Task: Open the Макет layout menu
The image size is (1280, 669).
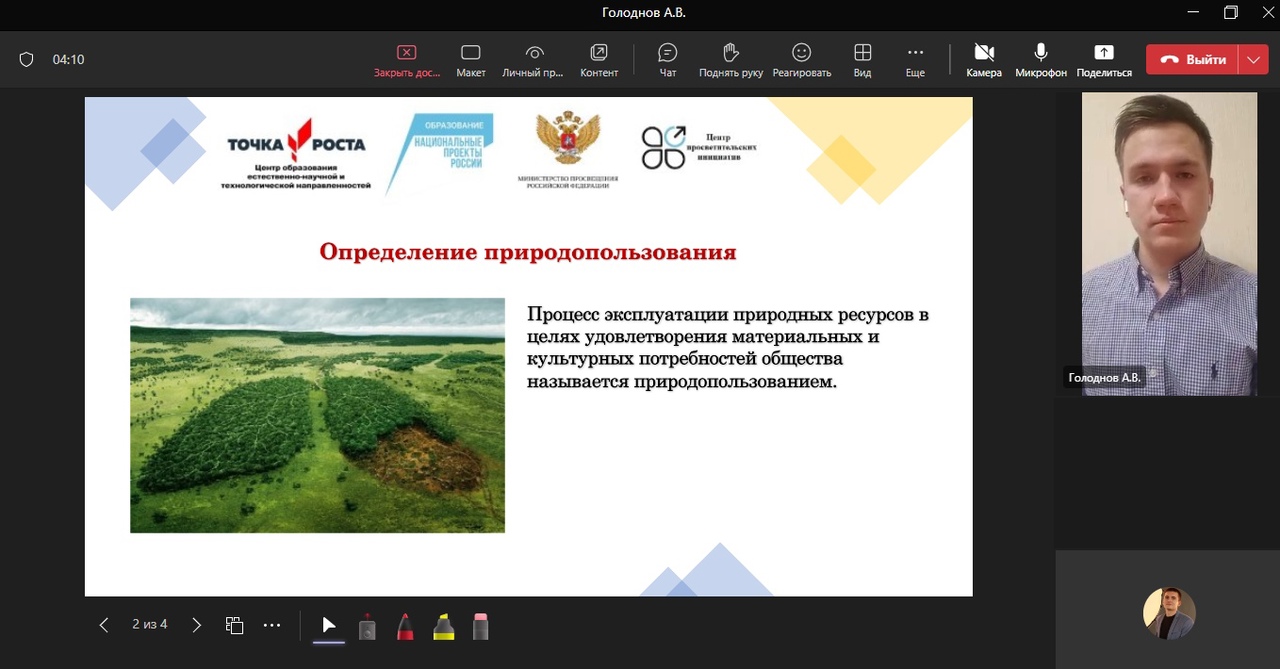Action: (470, 60)
